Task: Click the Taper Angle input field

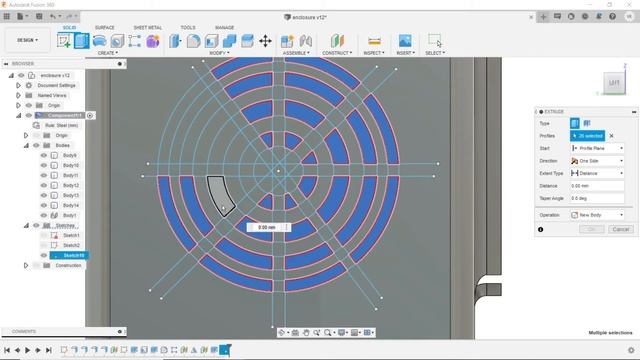Action: (x=597, y=198)
